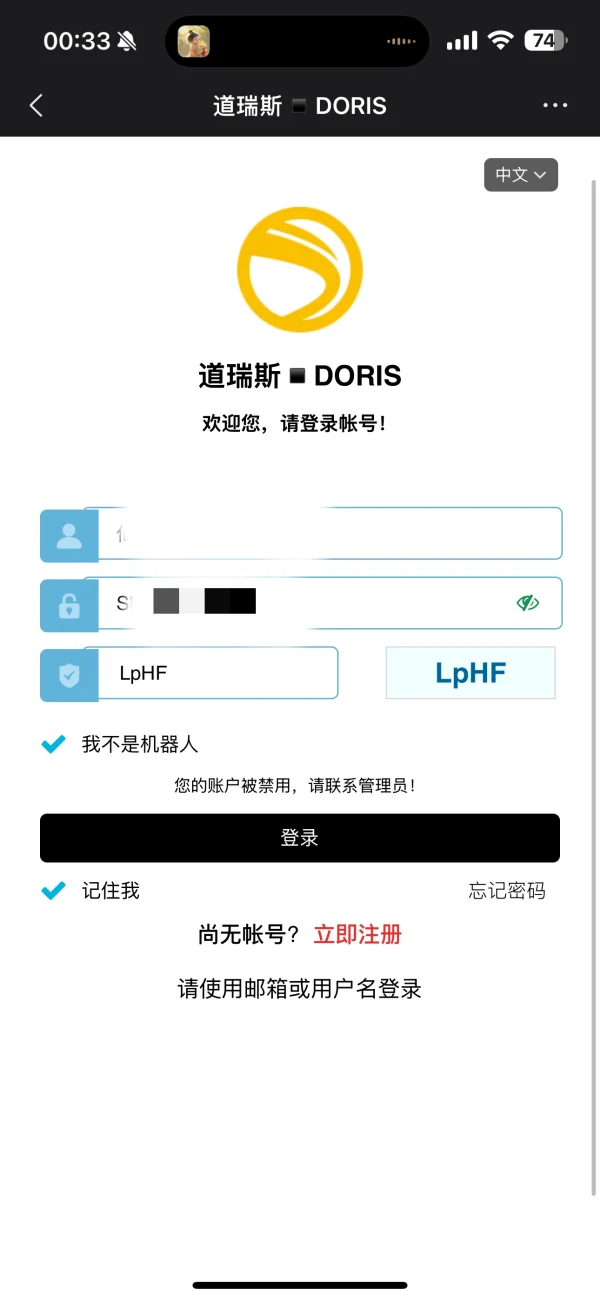Click the red 立即注册 link

(x=358, y=935)
